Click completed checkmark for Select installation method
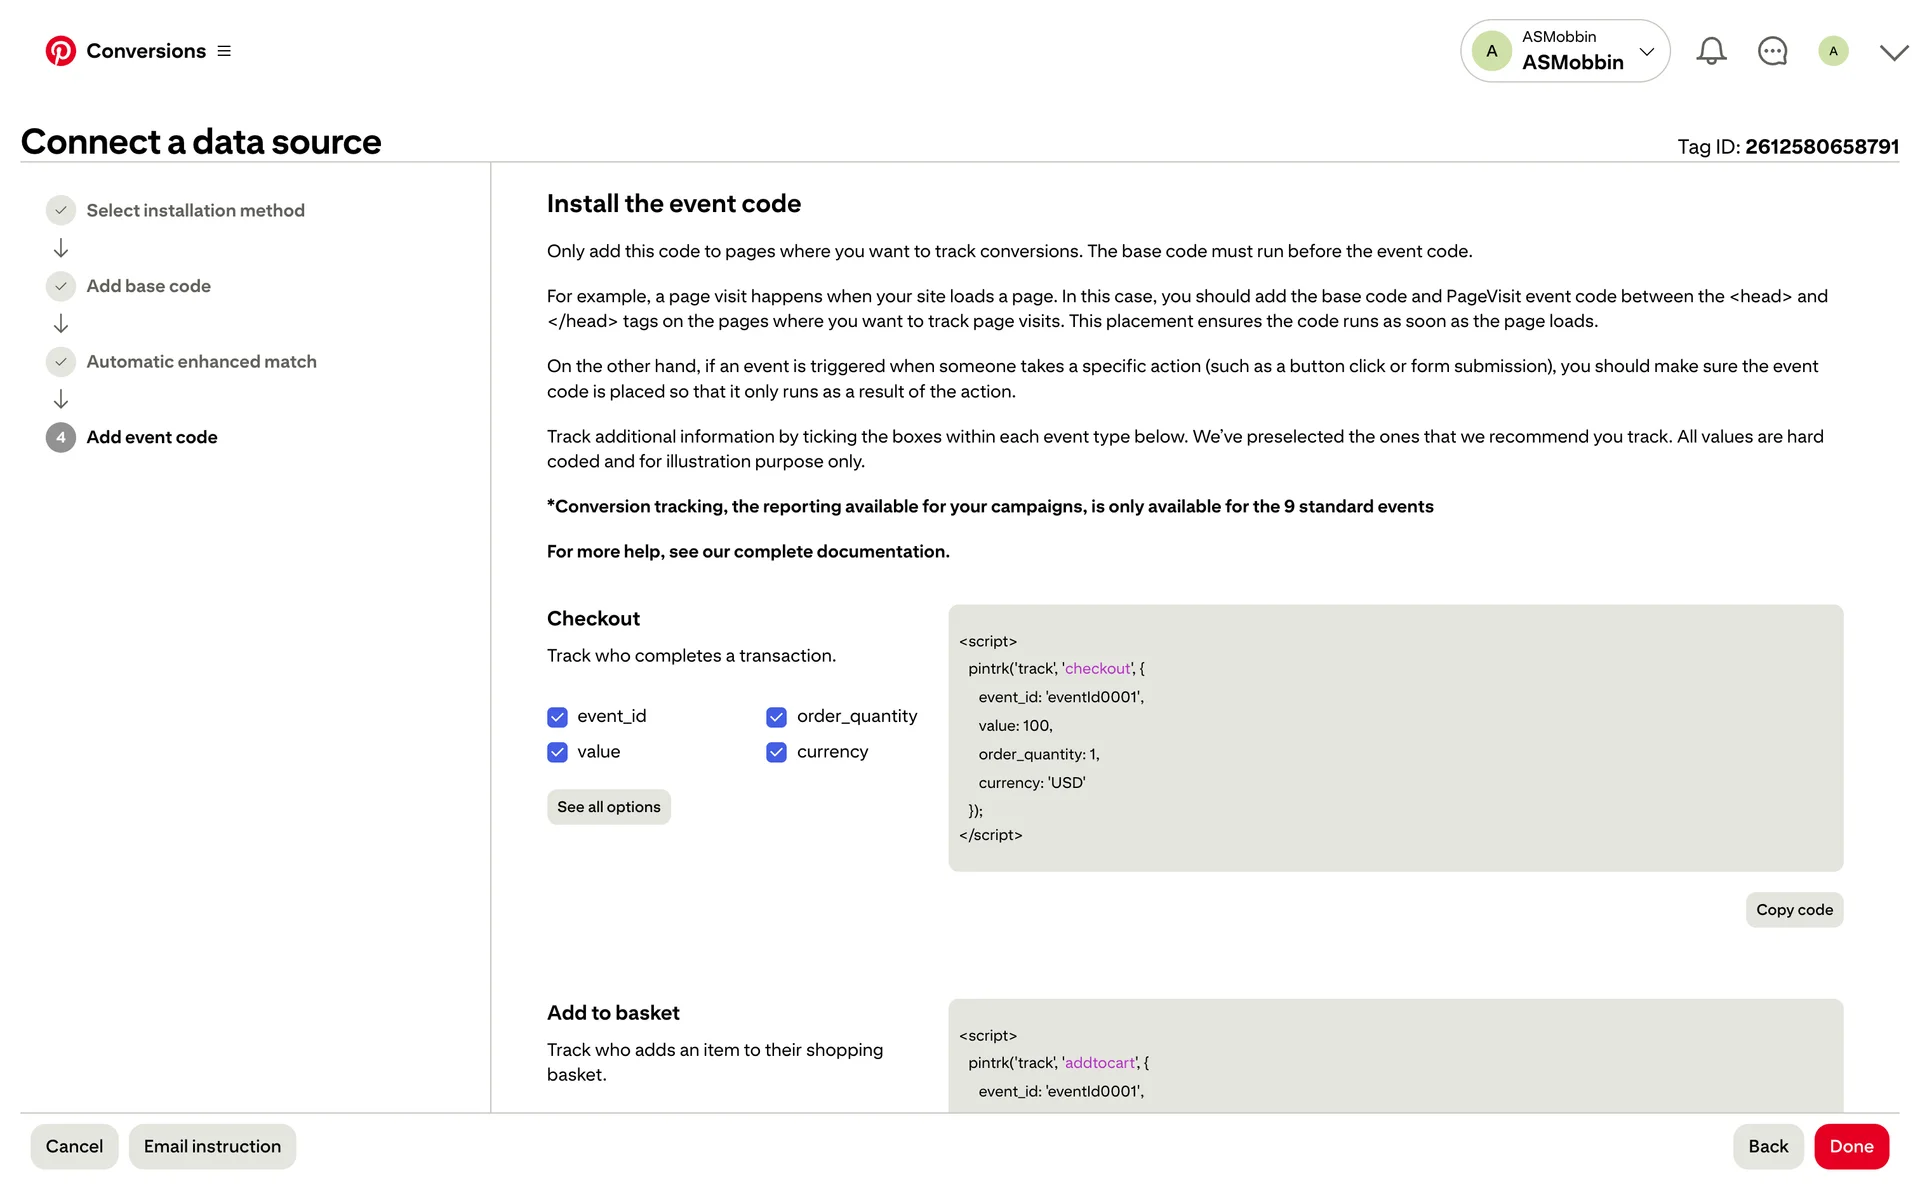 coord(61,210)
